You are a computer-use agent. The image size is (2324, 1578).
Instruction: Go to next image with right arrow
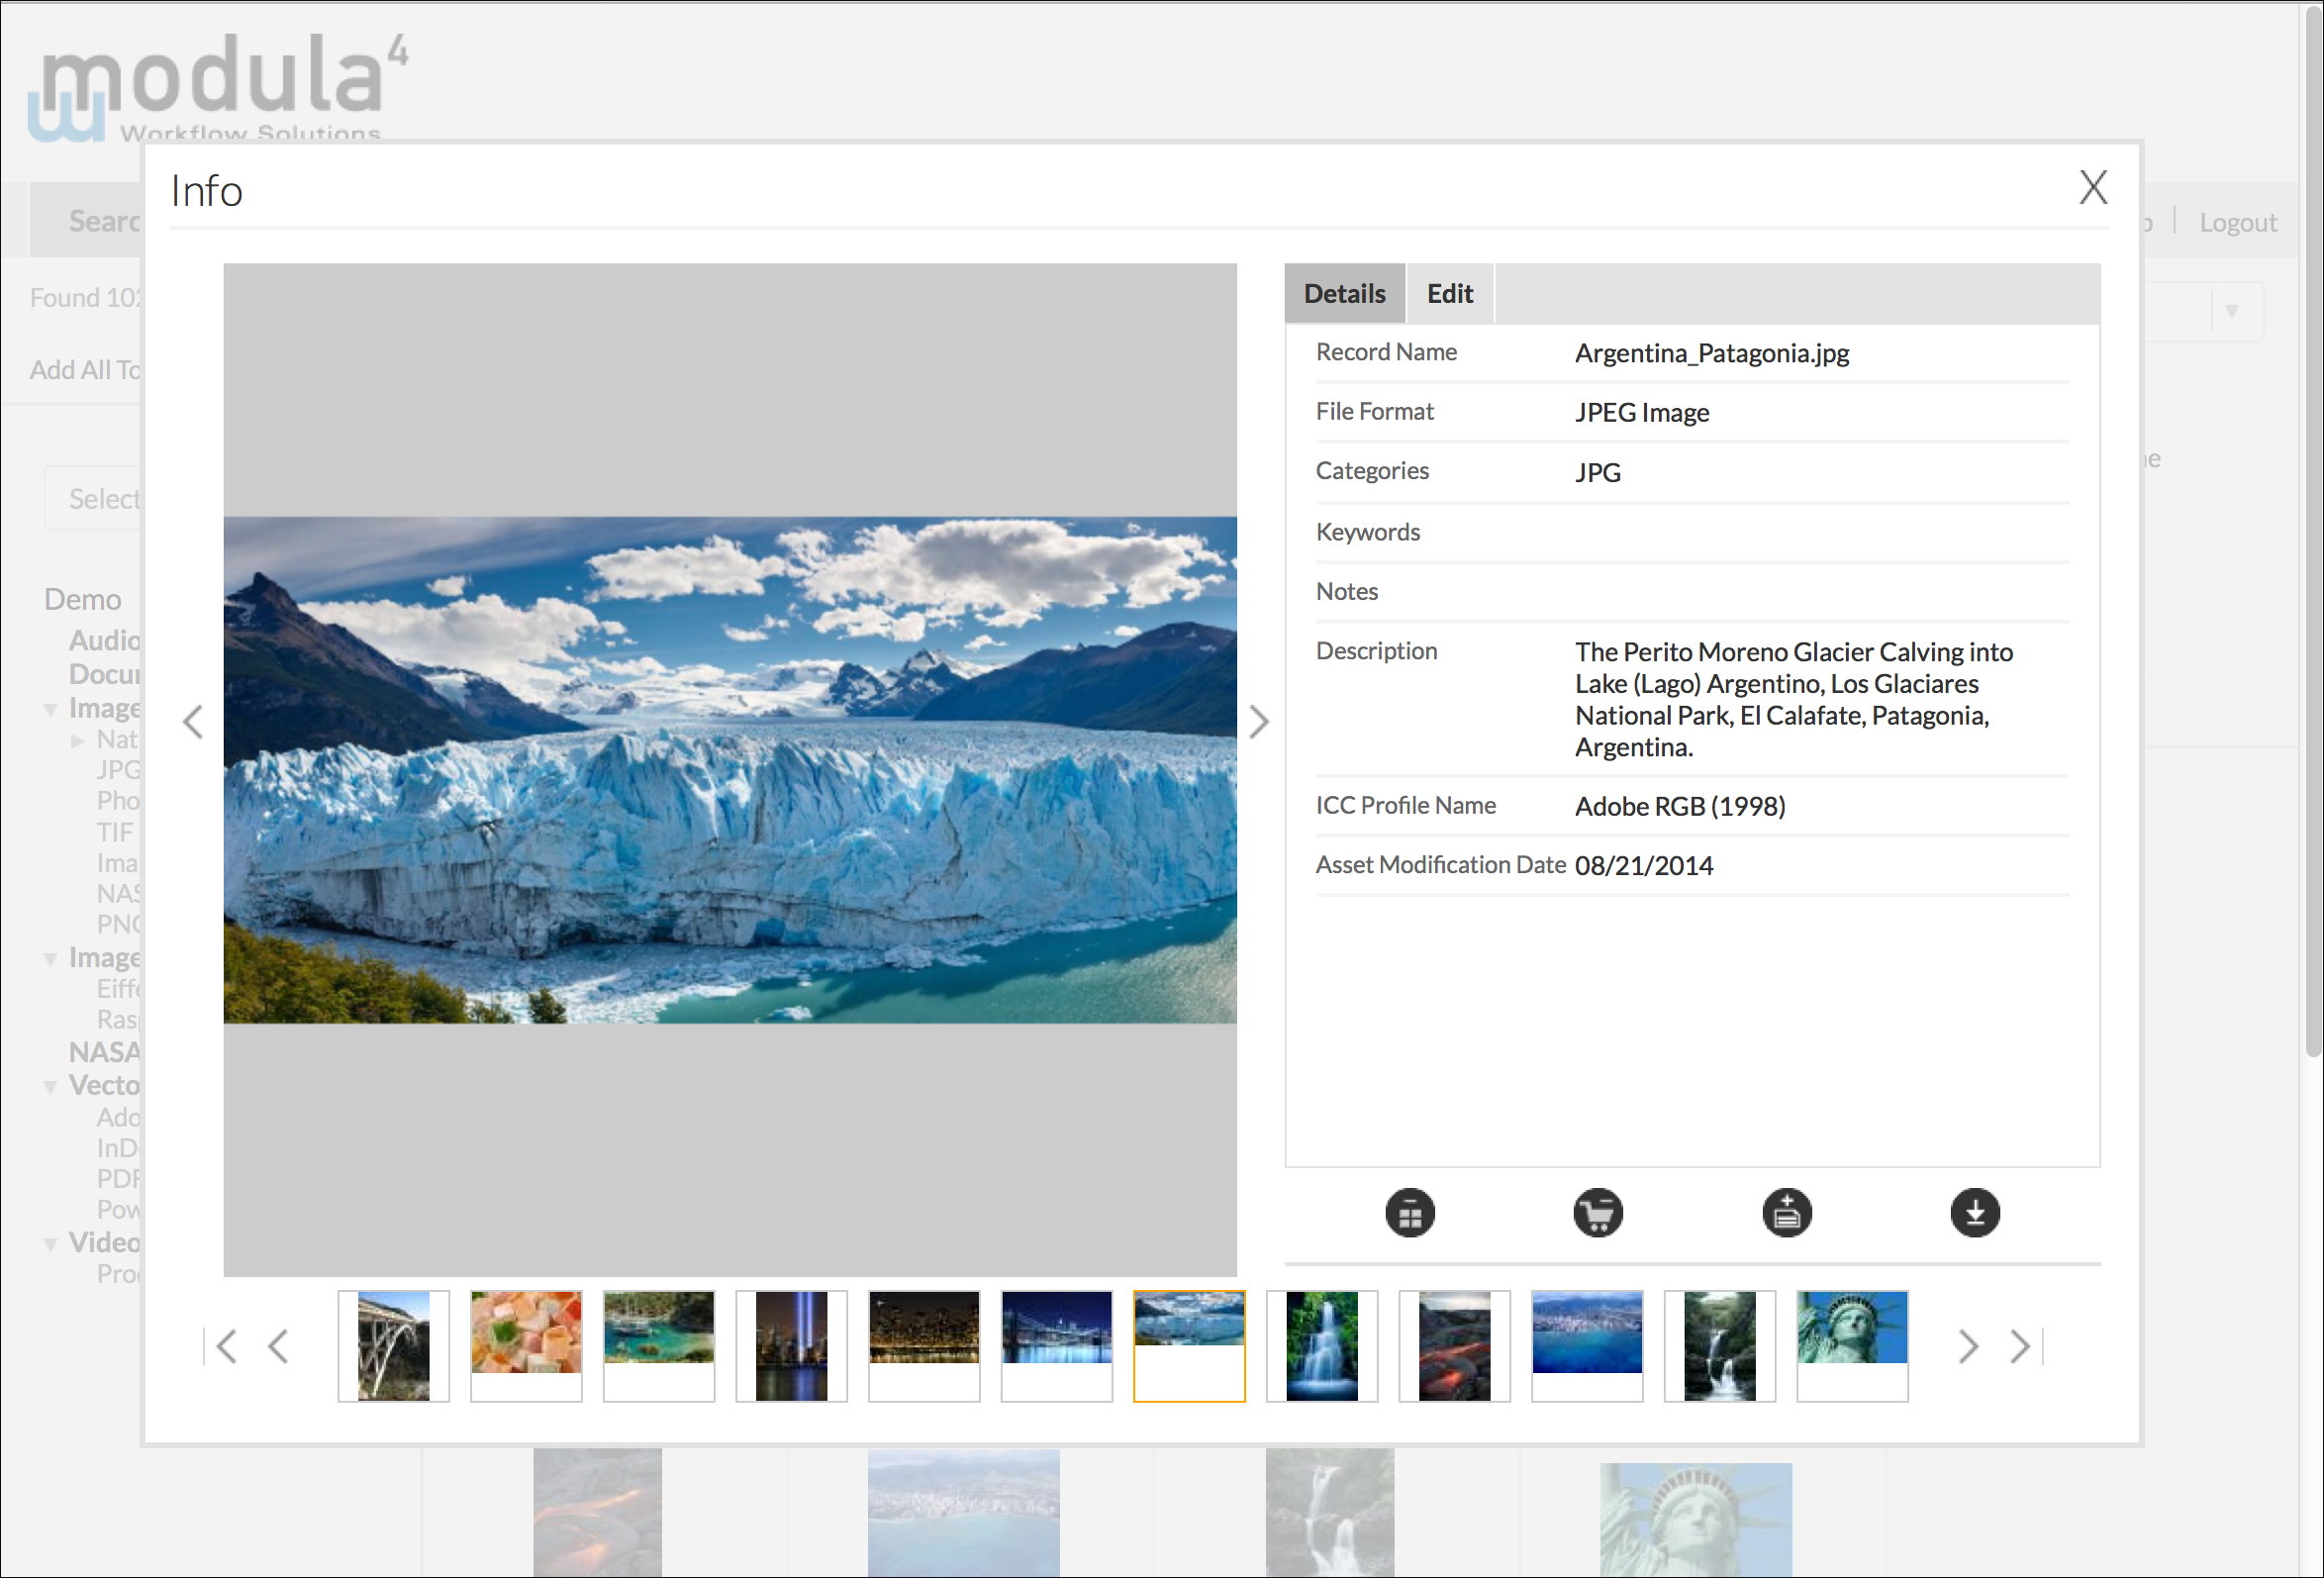coord(1259,721)
